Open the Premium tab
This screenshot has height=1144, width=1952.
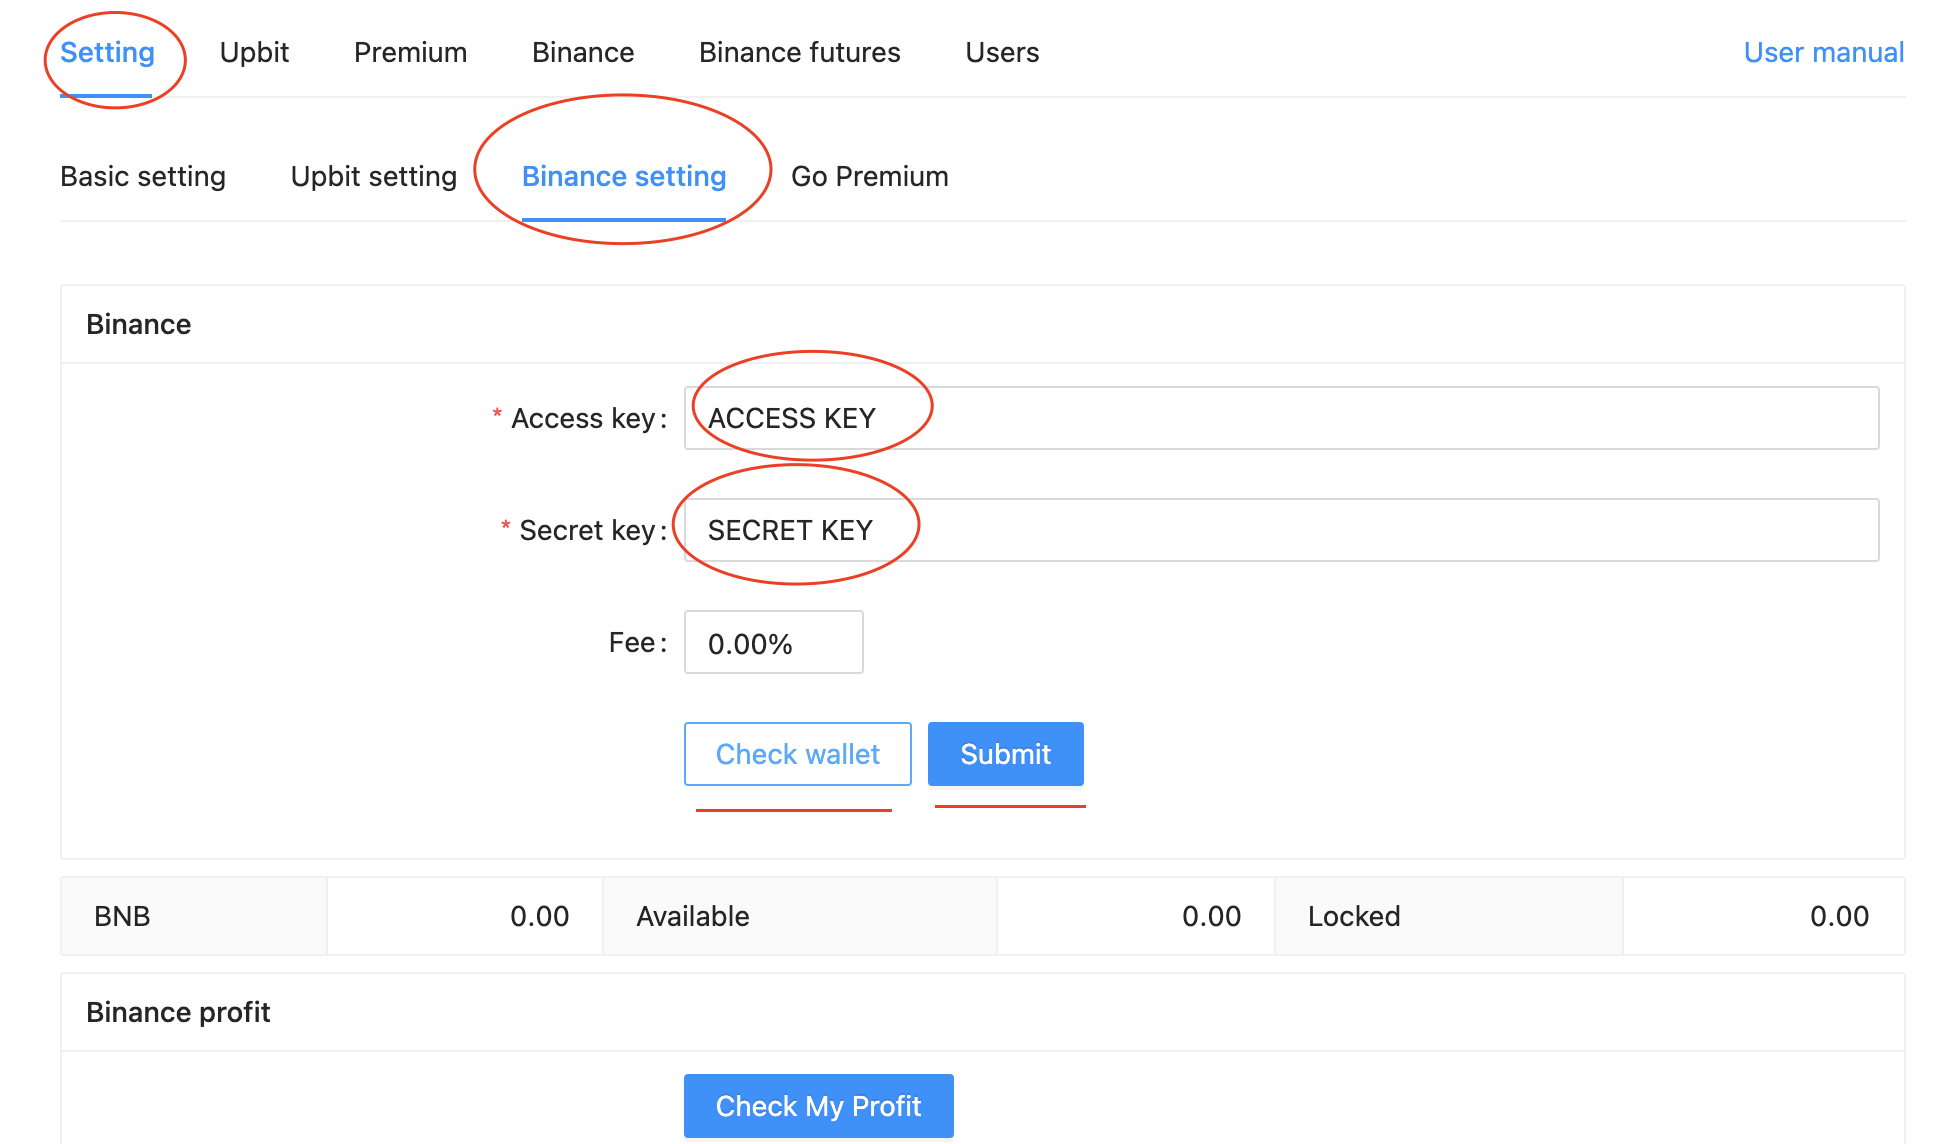click(x=410, y=52)
